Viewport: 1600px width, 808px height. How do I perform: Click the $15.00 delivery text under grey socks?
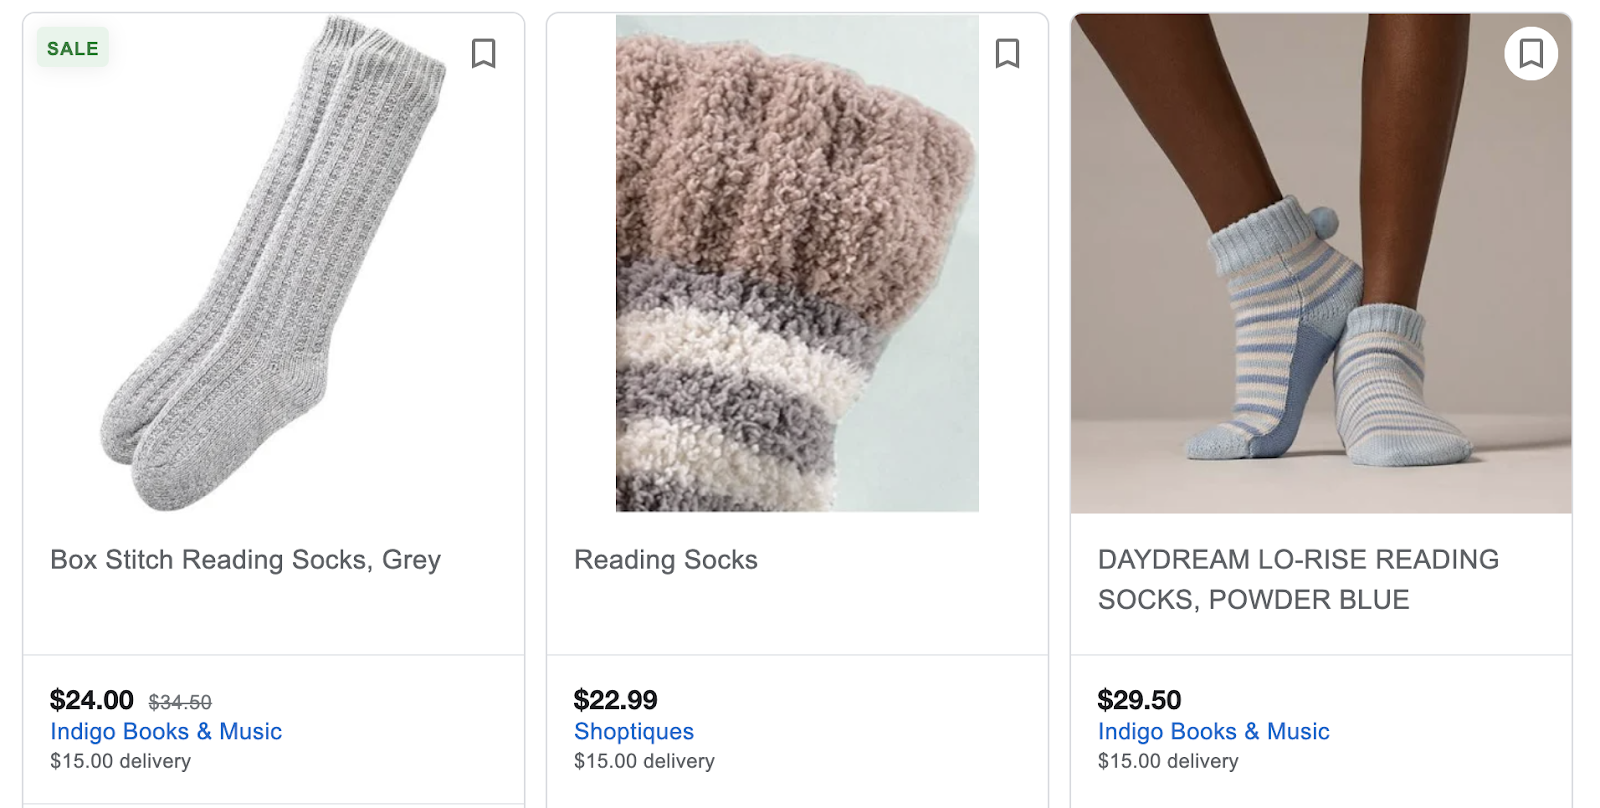tap(120, 761)
